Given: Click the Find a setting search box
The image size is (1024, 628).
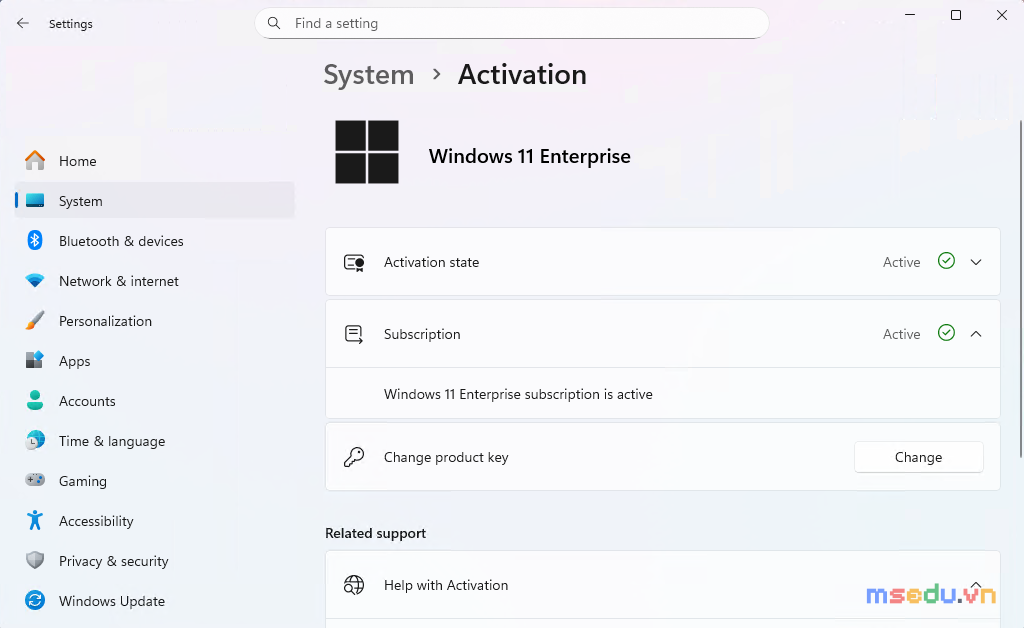Looking at the screenshot, I should point(512,24).
